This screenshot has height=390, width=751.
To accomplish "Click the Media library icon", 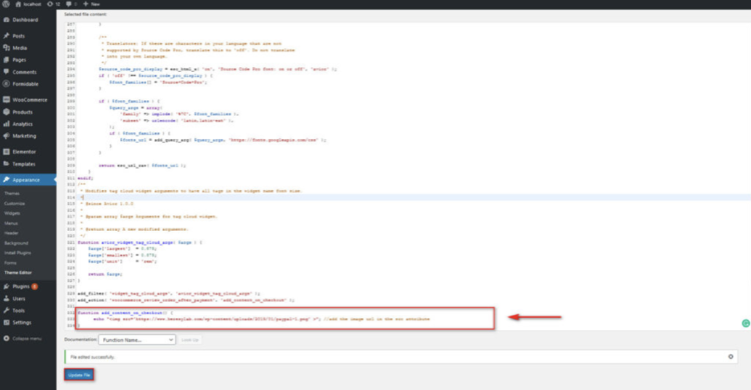I will (6, 48).
